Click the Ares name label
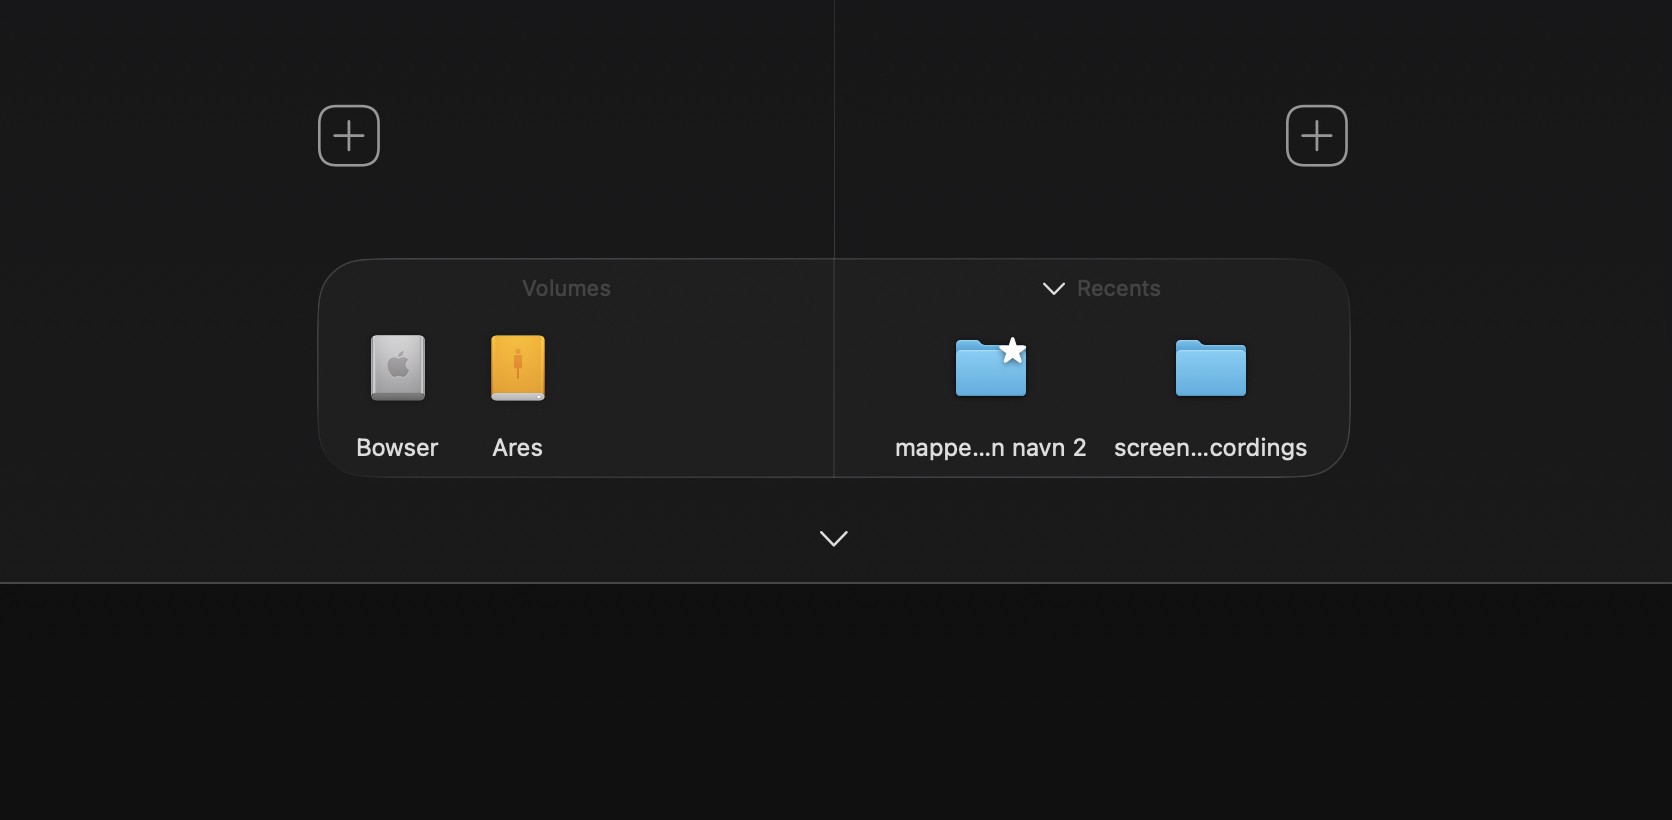Image resolution: width=1672 pixels, height=820 pixels. [517, 448]
